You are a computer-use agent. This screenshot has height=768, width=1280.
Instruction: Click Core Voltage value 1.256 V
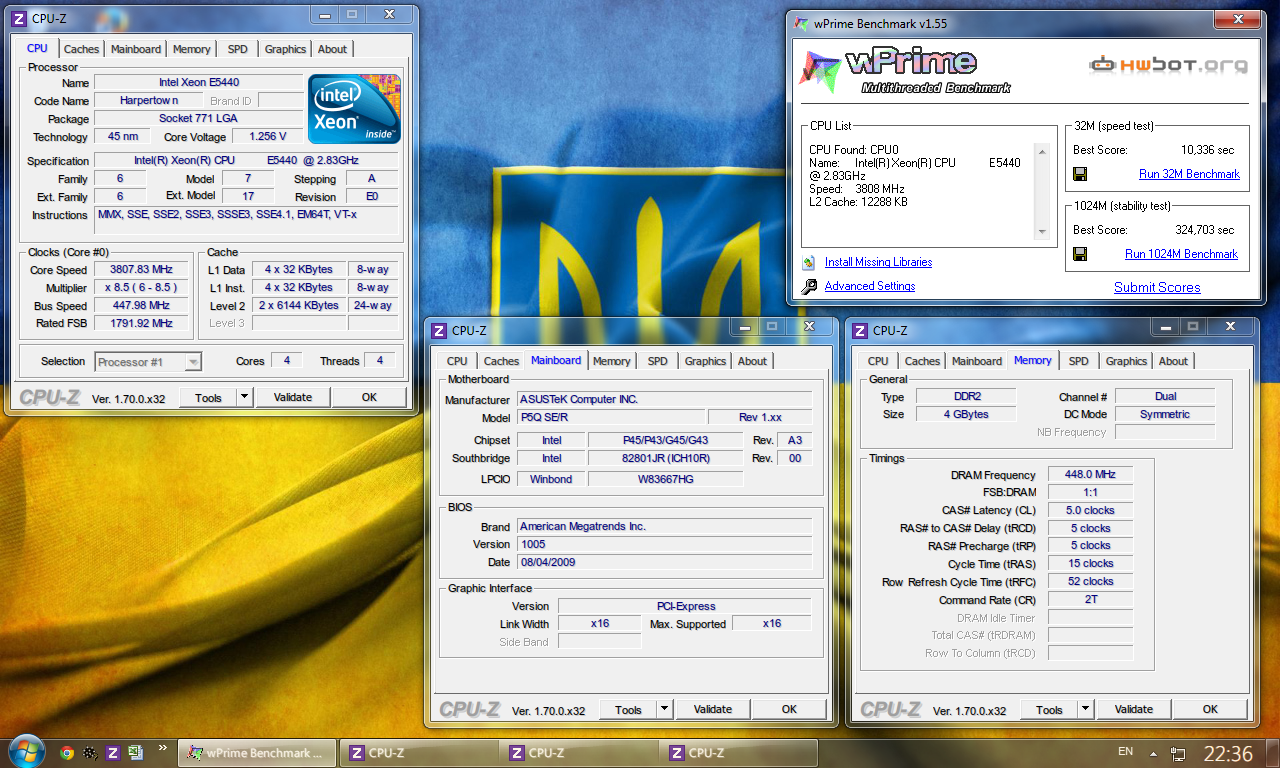pos(267,137)
